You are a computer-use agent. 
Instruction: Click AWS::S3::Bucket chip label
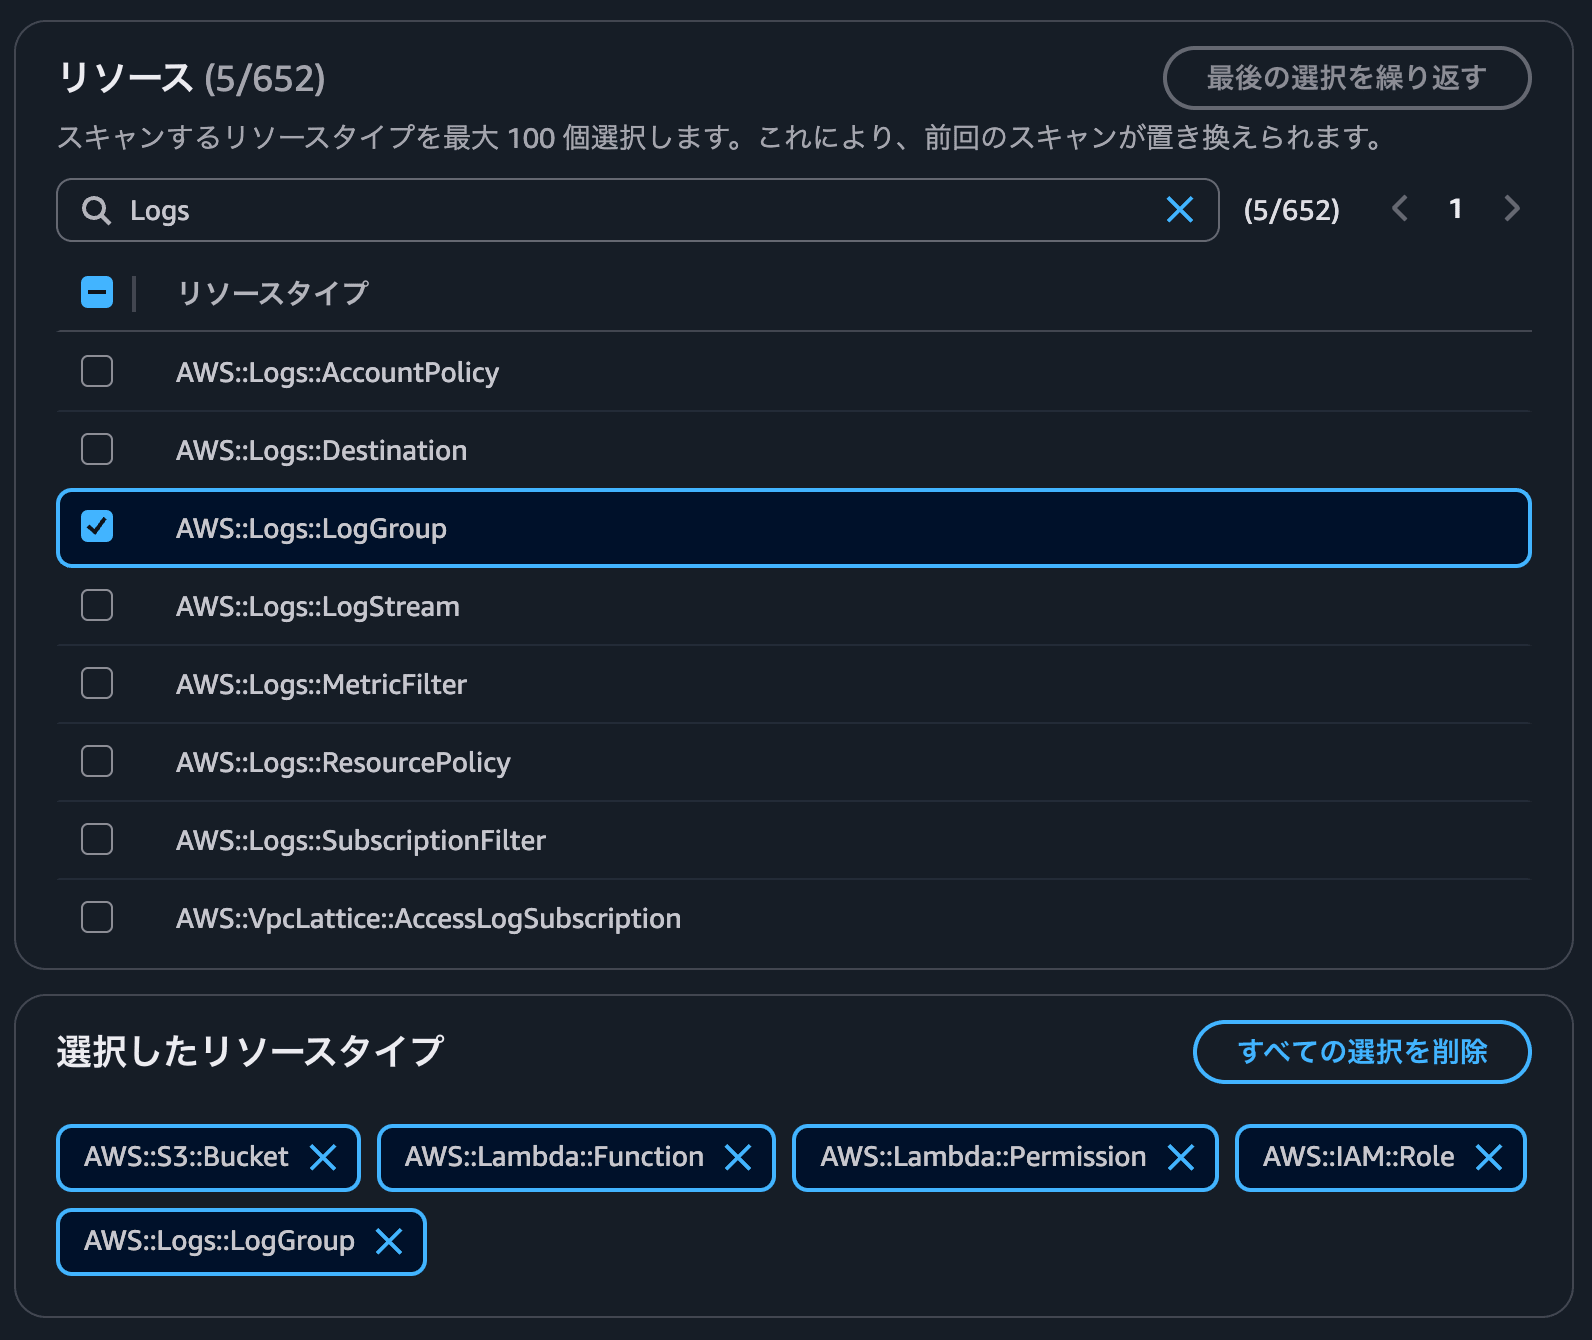(x=186, y=1157)
